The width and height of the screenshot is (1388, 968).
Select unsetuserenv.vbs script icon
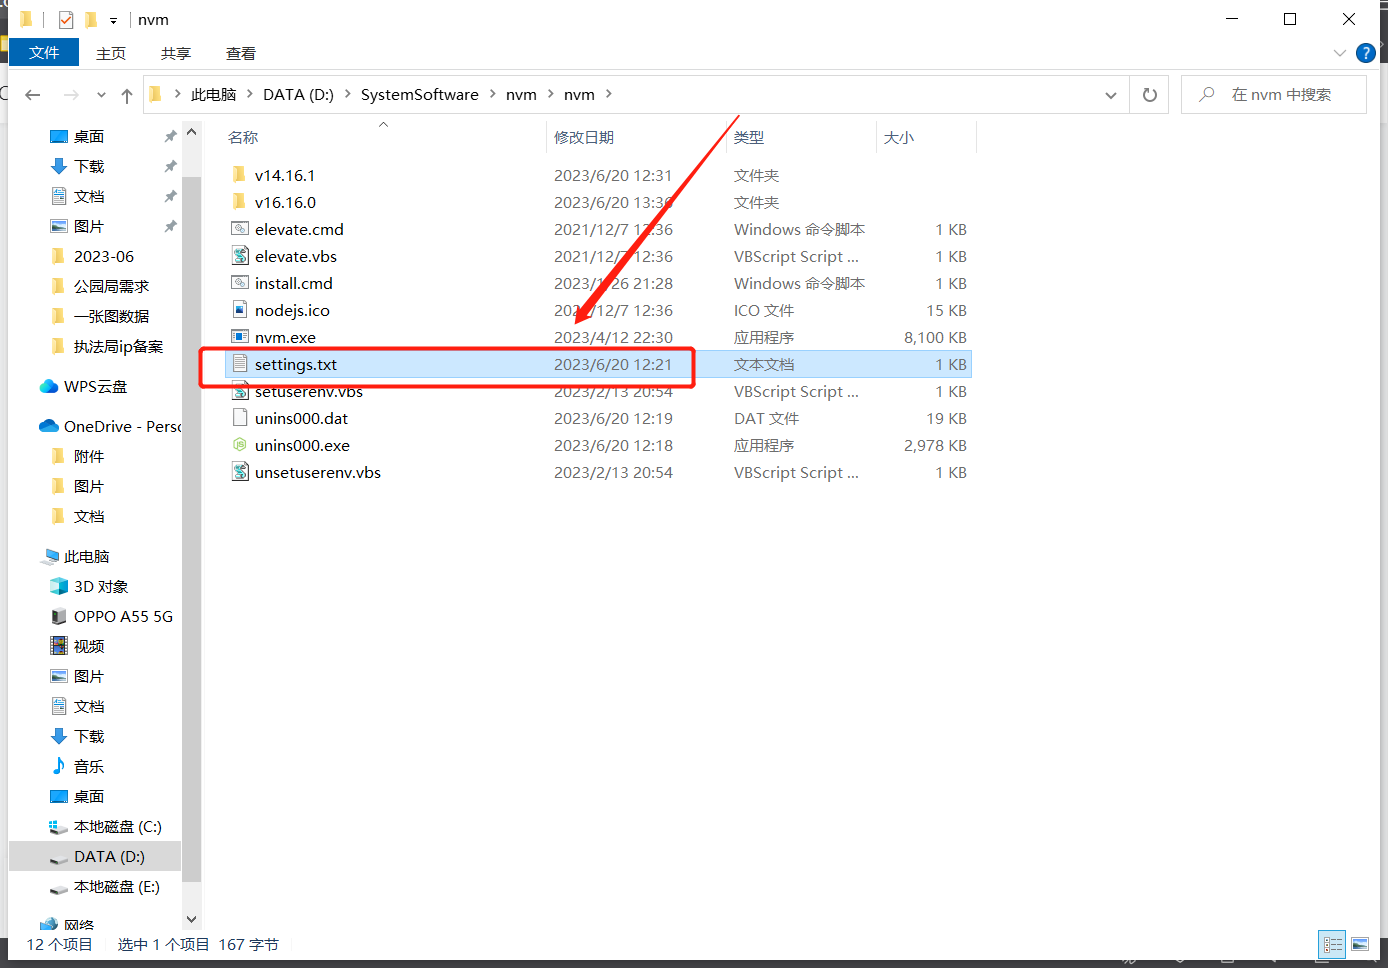(240, 472)
